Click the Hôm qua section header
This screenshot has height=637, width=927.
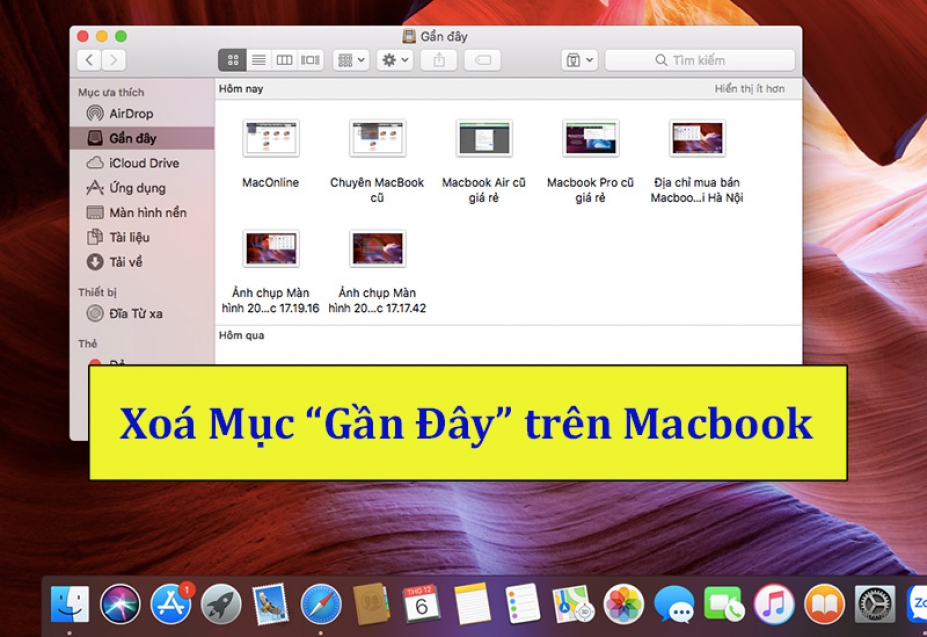pos(242,335)
